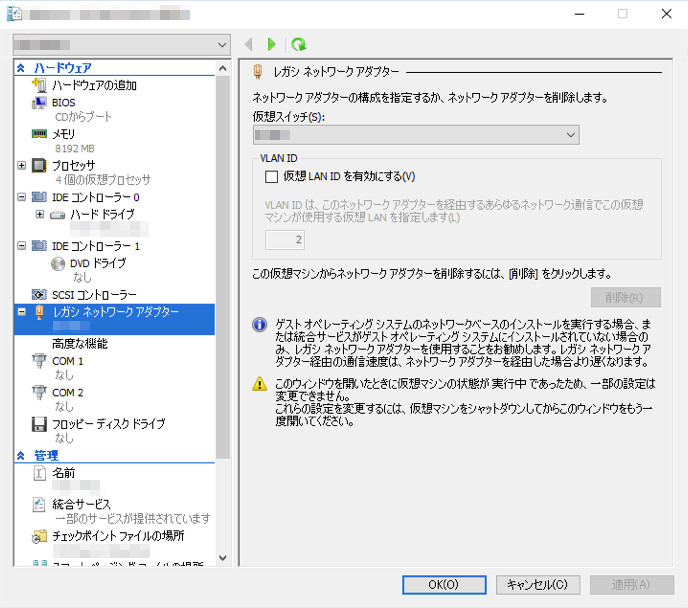Select SCSI コントローラー item
The image size is (688, 608).
point(94,295)
